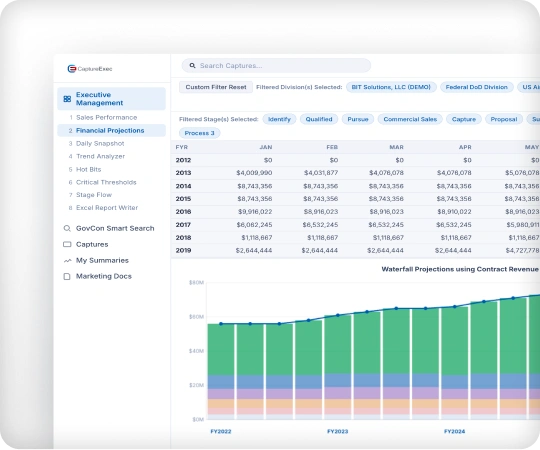Screen dimensions: 540x450
Task: Select the 2012 fiscal year row
Action: pyautogui.click(x=355, y=160)
